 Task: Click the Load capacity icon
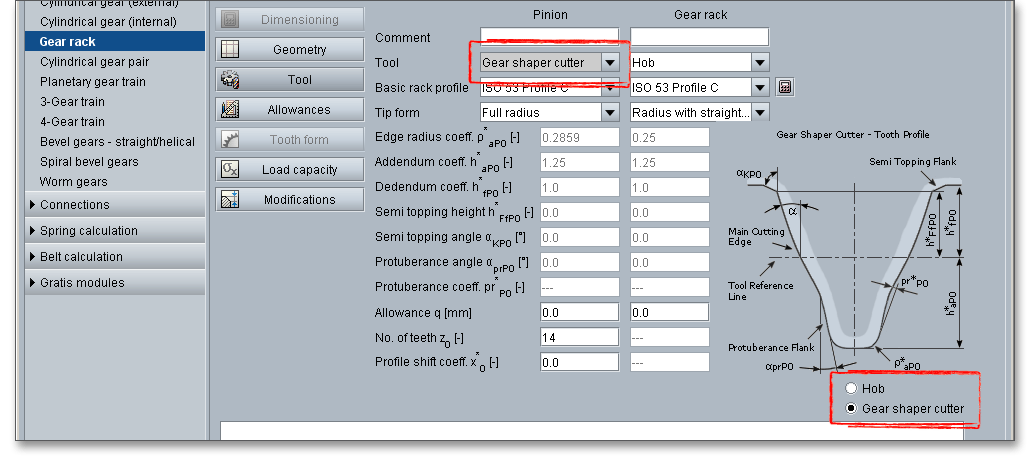coord(230,169)
